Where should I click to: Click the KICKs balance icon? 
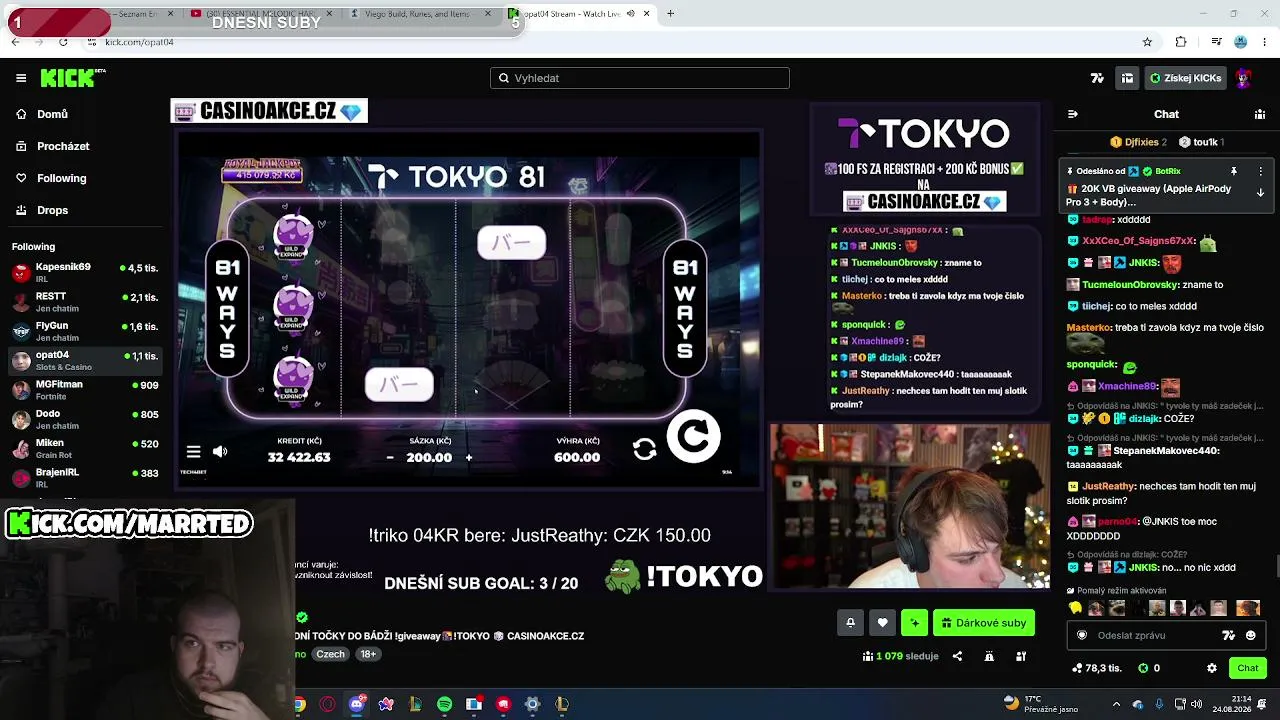pyautogui.click(x=1144, y=668)
